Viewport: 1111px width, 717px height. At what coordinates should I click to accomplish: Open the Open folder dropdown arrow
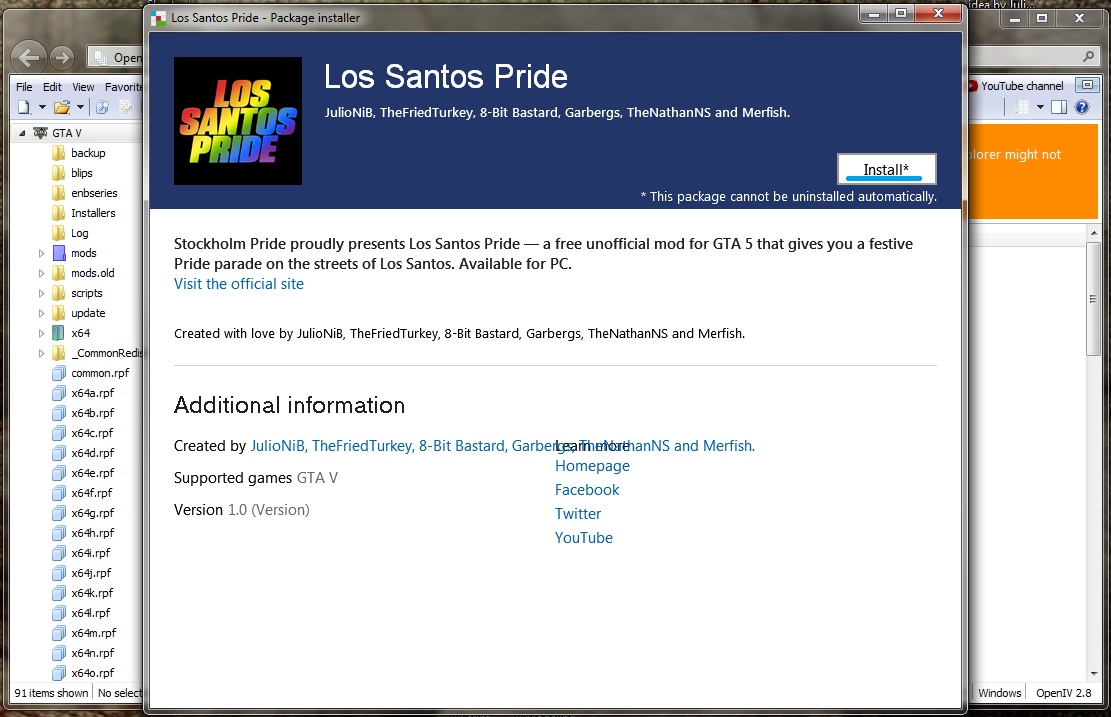coord(80,107)
